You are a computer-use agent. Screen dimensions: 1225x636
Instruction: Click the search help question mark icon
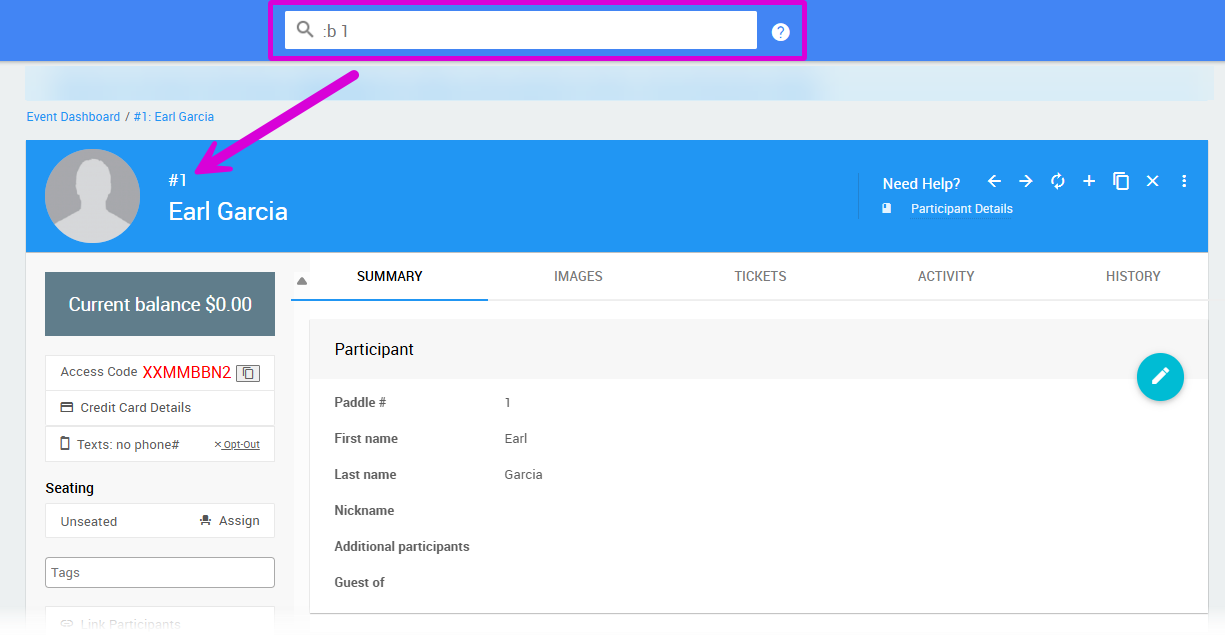(x=781, y=32)
